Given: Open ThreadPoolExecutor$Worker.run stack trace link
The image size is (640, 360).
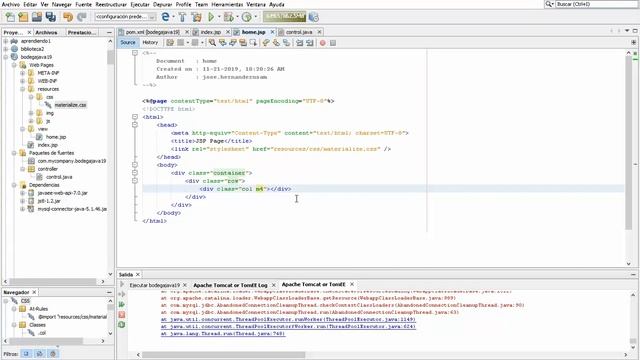Looking at the screenshot, I should [x=288, y=326].
